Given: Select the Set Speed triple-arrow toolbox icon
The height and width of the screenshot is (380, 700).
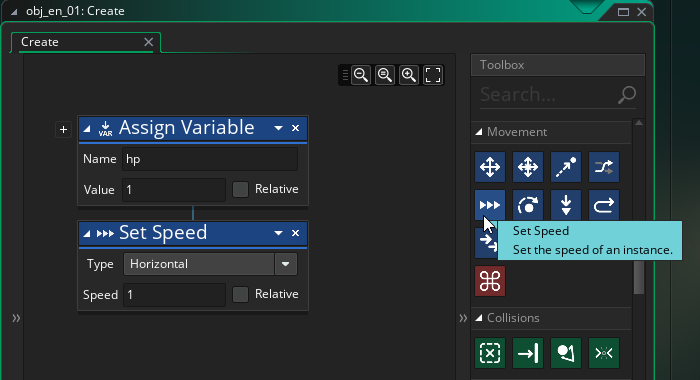Looking at the screenshot, I should 490,205.
